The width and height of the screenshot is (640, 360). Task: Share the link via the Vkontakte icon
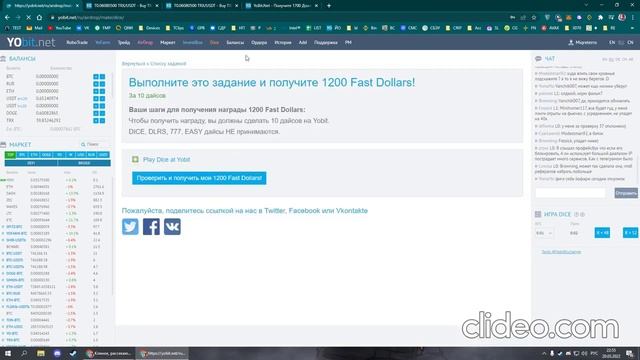[x=172, y=227]
